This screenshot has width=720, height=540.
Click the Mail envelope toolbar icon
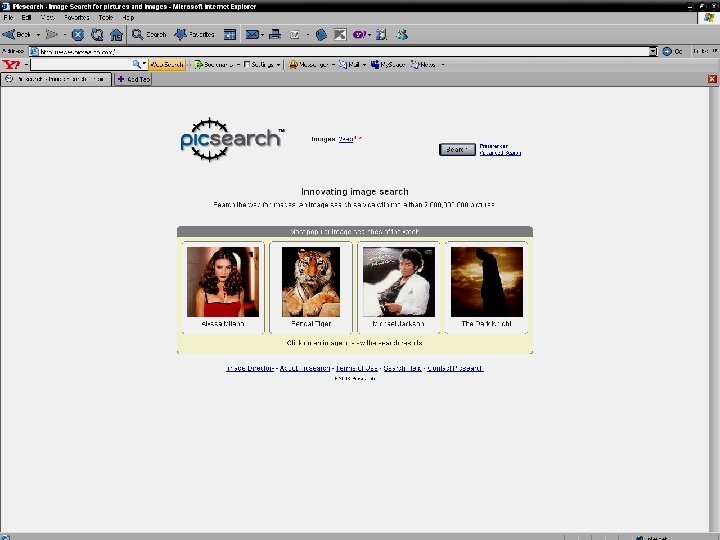point(252,34)
